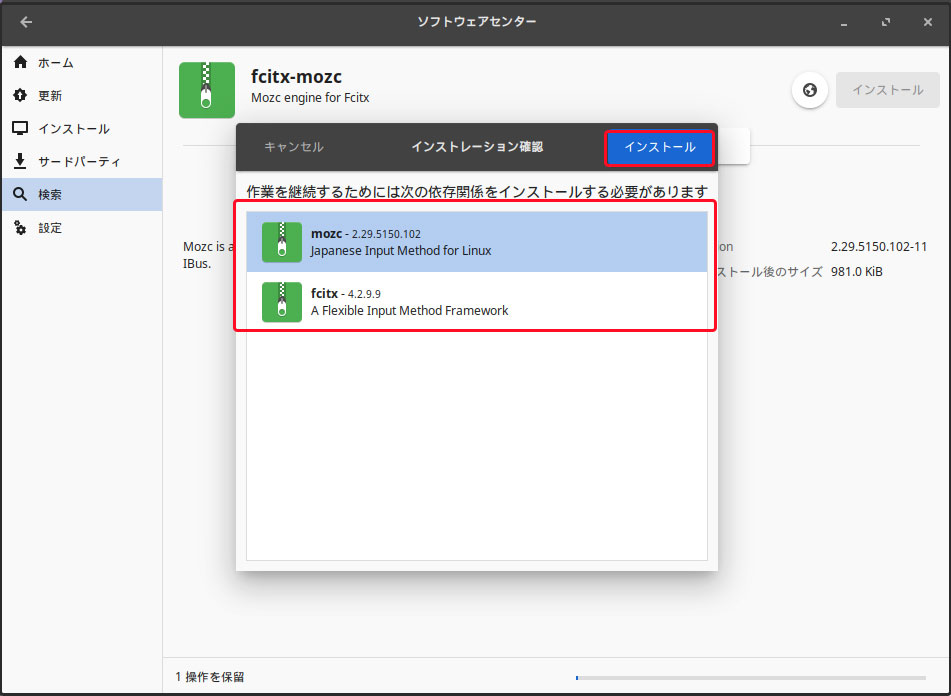
Task: Open 設定 from the sidebar
Action: [x=50, y=228]
